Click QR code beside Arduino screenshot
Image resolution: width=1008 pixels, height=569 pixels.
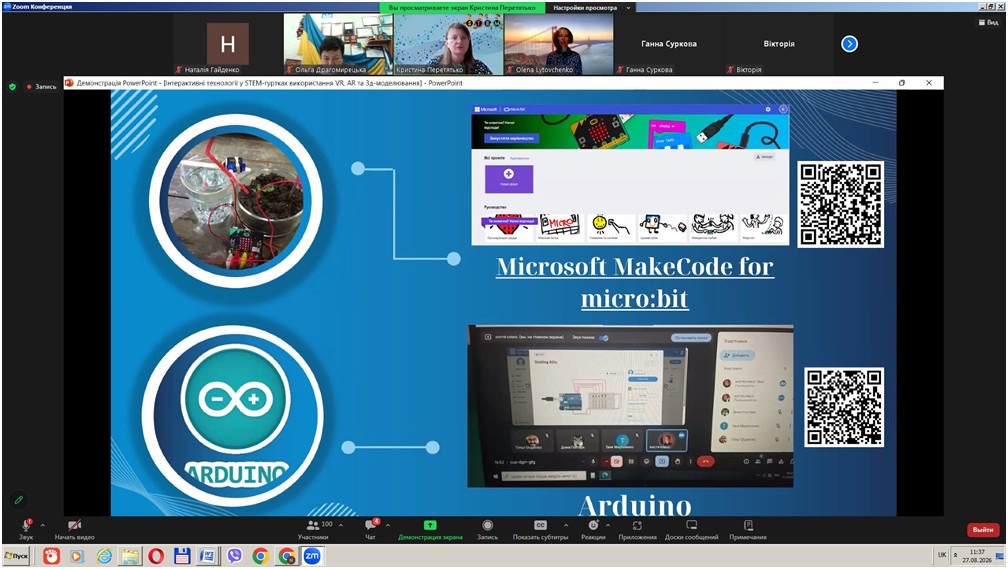843,407
